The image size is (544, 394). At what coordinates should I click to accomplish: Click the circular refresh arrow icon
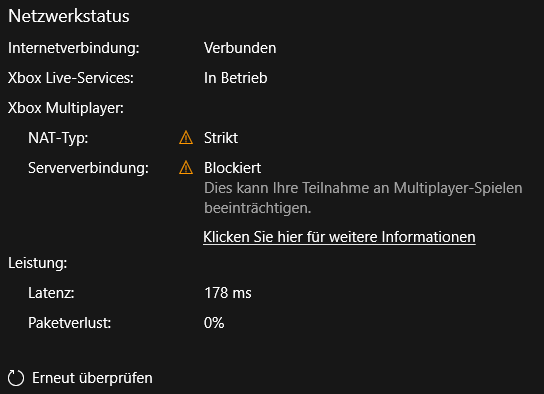tap(16, 378)
